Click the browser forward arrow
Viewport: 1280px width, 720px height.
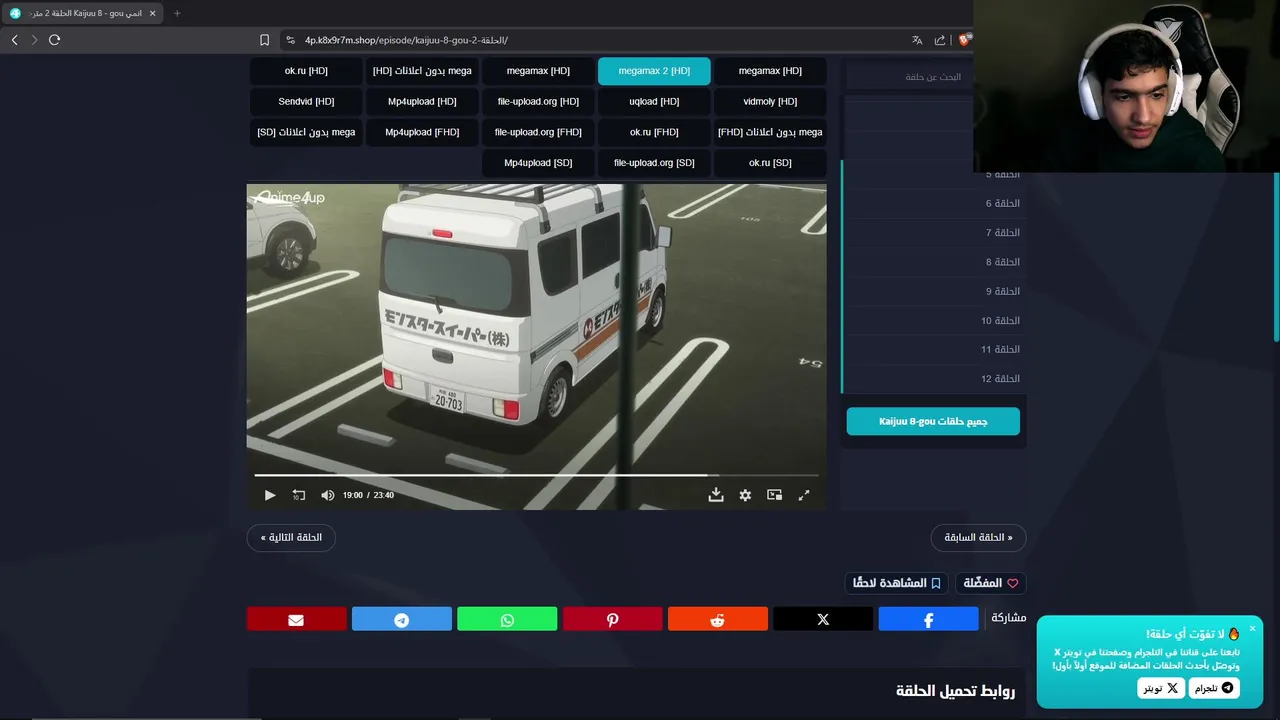coord(34,40)
